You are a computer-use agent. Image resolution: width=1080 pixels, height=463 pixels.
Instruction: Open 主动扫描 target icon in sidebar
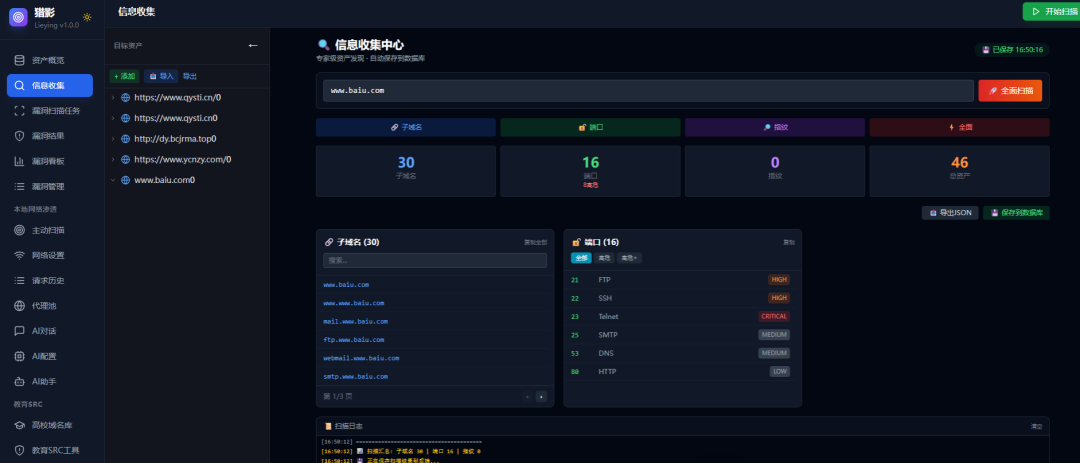[x=19, y=230]
